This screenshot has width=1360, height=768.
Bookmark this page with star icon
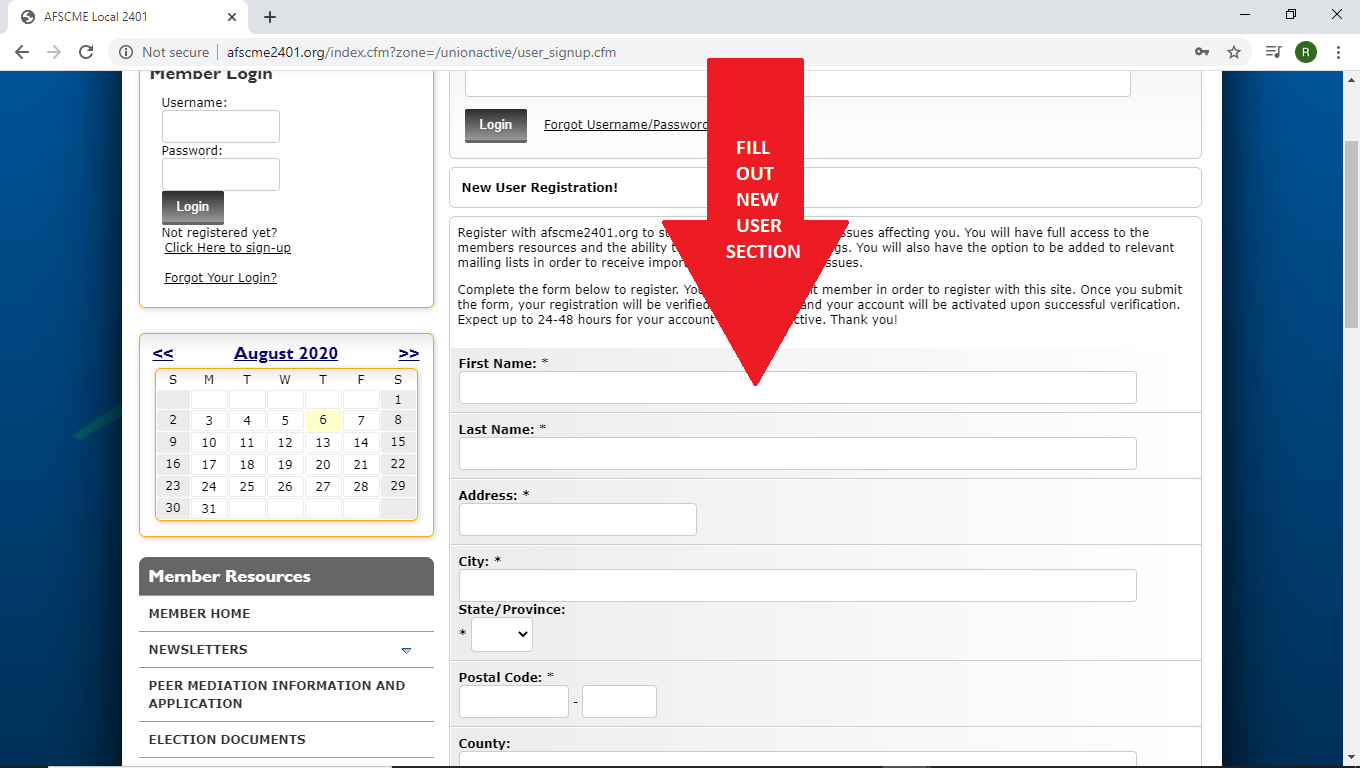tap(1234, 52)
